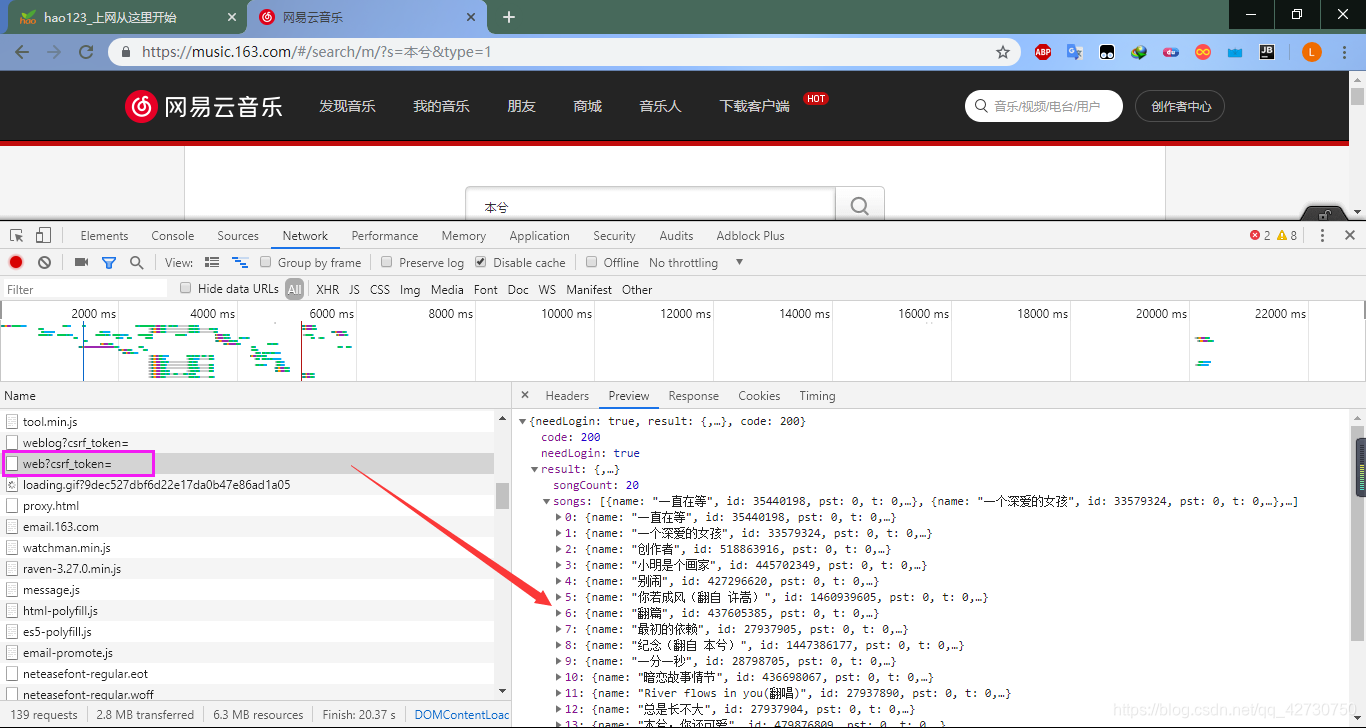Click the search magnifier next to 本兮
The image size is (1366, 728).
(x=859, y=206)
